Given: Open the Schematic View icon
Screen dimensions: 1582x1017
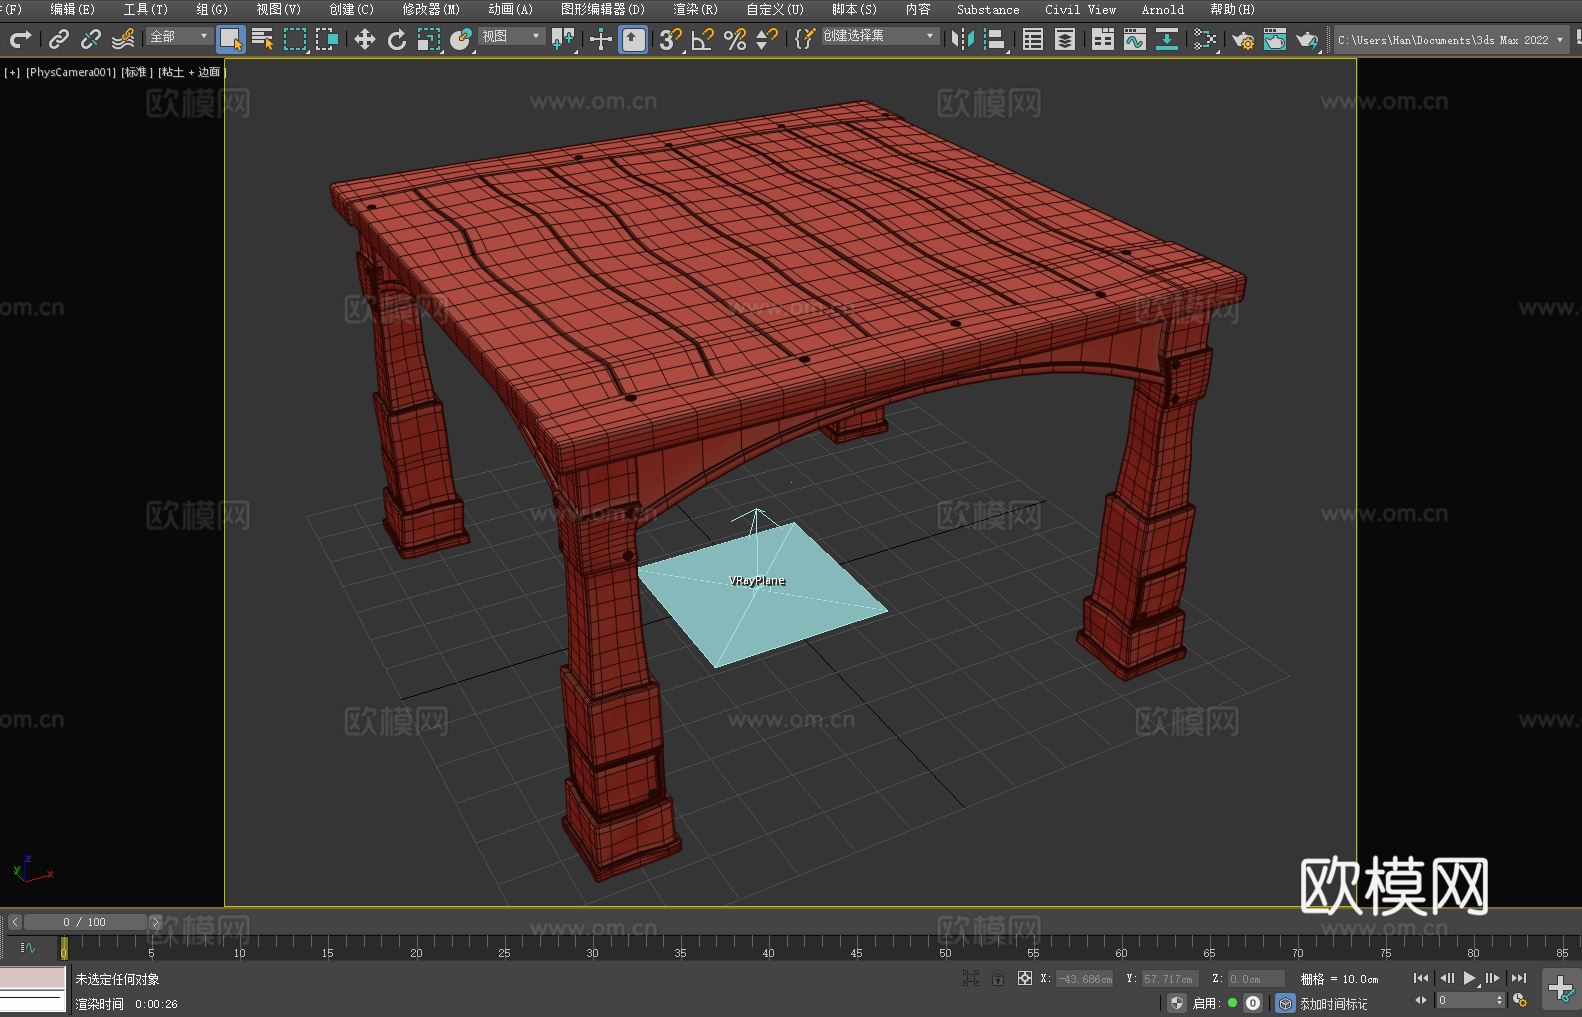Looking at the screenshot, I should [x=1205, y=39].
